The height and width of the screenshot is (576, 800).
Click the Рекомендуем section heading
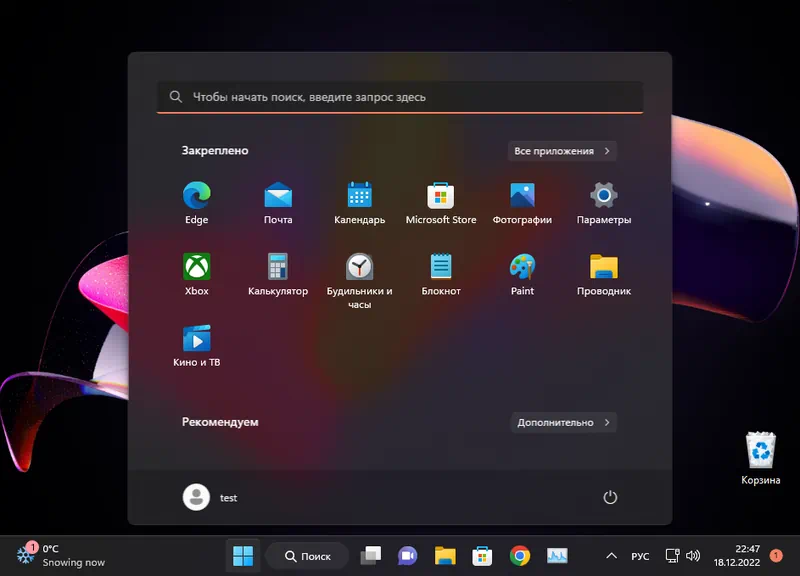[220, 422]
